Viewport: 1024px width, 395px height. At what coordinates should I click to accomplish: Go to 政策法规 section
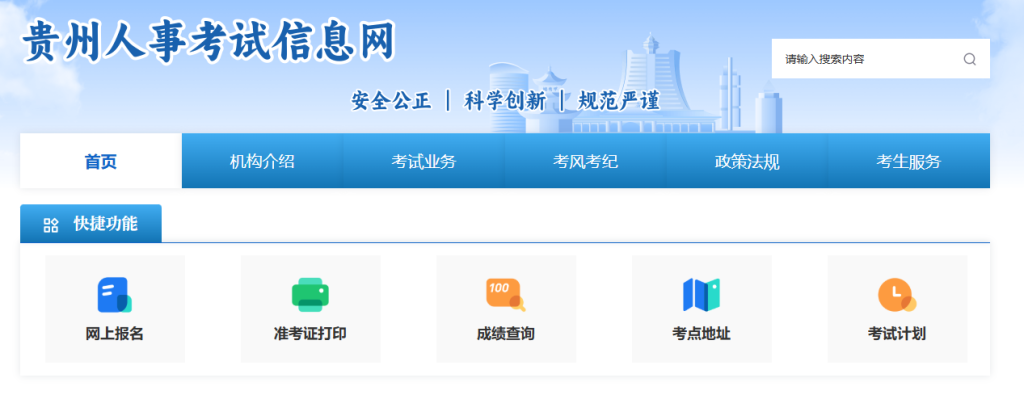pos(747,161)
